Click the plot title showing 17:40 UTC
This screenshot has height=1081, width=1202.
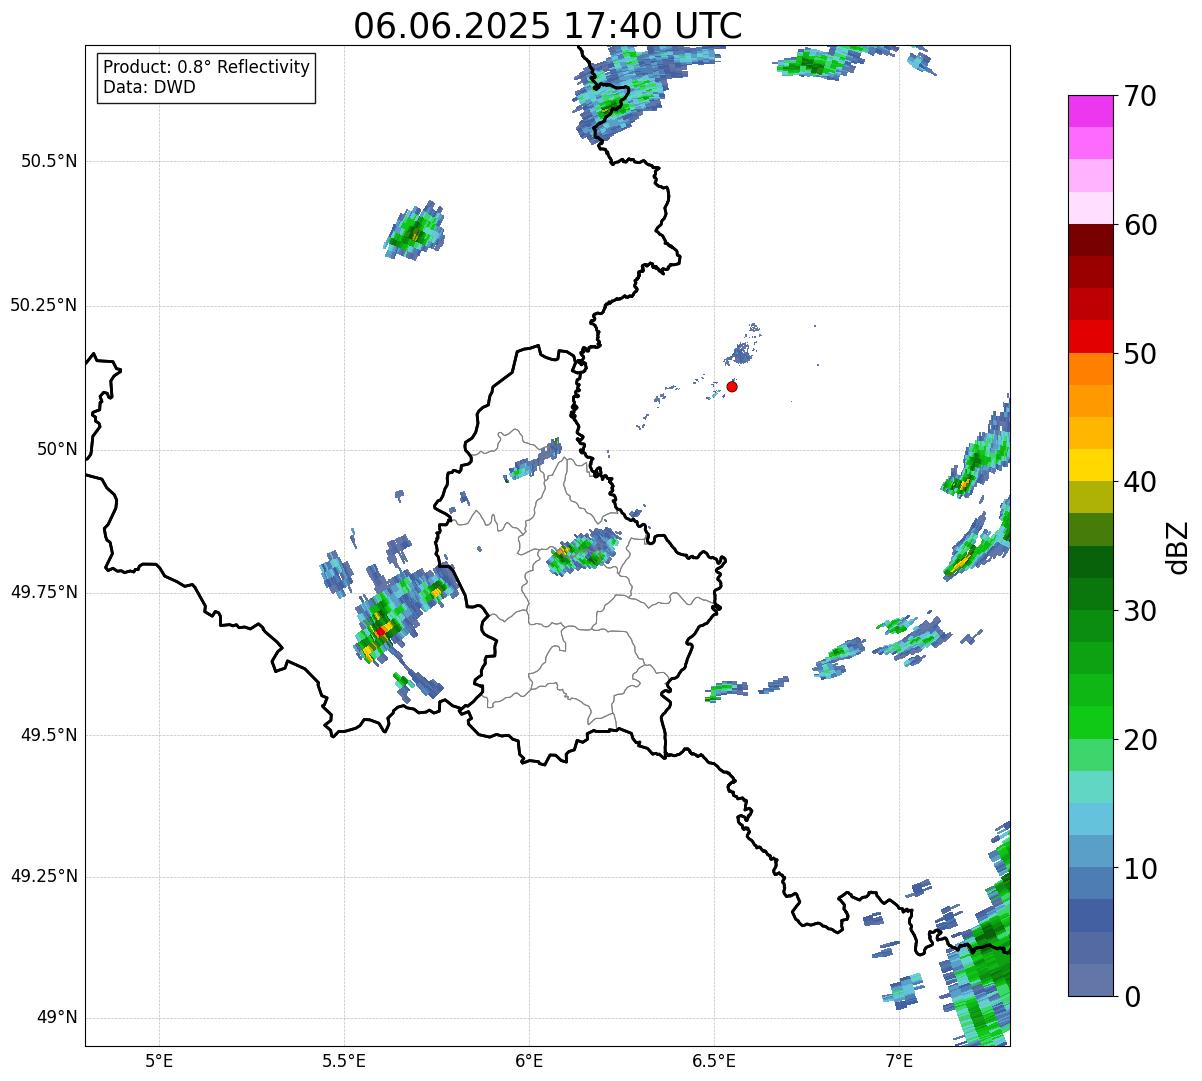click(x=548, y=25)
